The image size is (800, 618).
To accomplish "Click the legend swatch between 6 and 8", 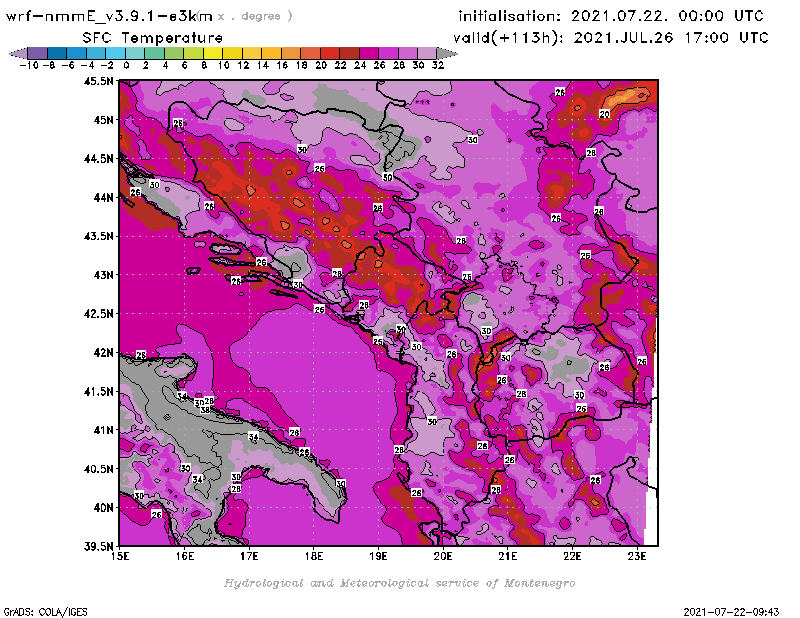I will pyautogui.click(x=193, y=53).
